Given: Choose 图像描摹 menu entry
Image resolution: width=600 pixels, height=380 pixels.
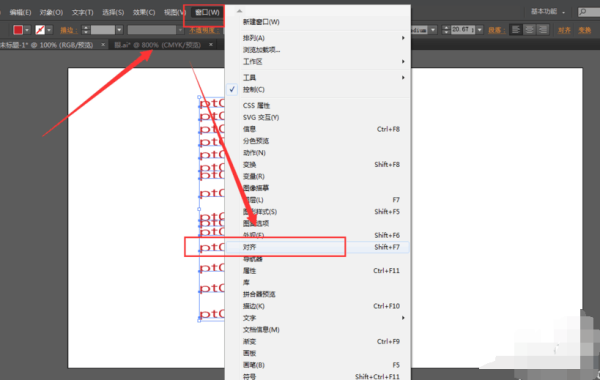Looking at the screenshot, I should tap(318, 188).
